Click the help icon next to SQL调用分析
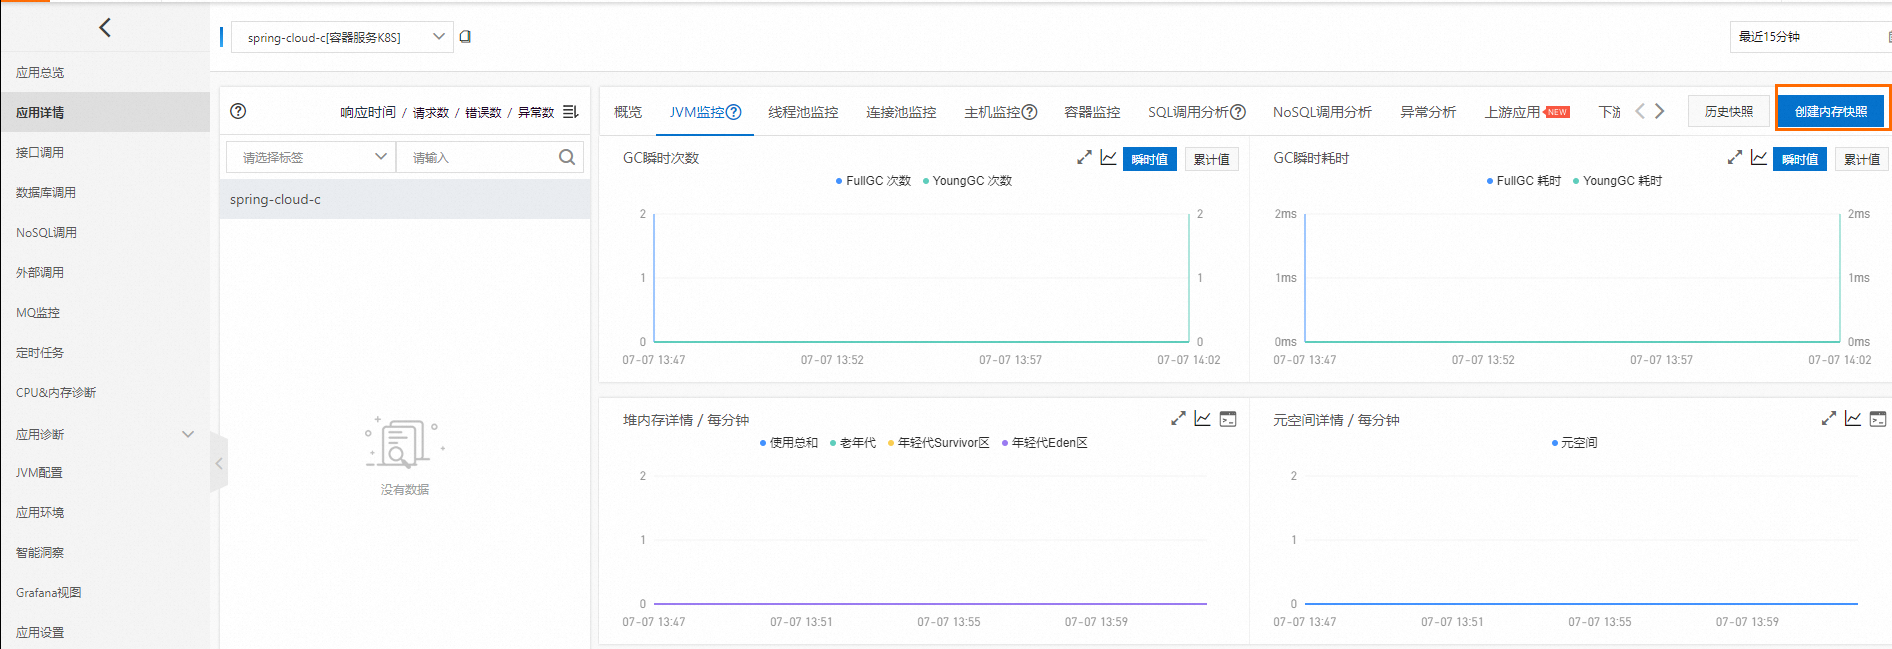 tap(1238, 112)
